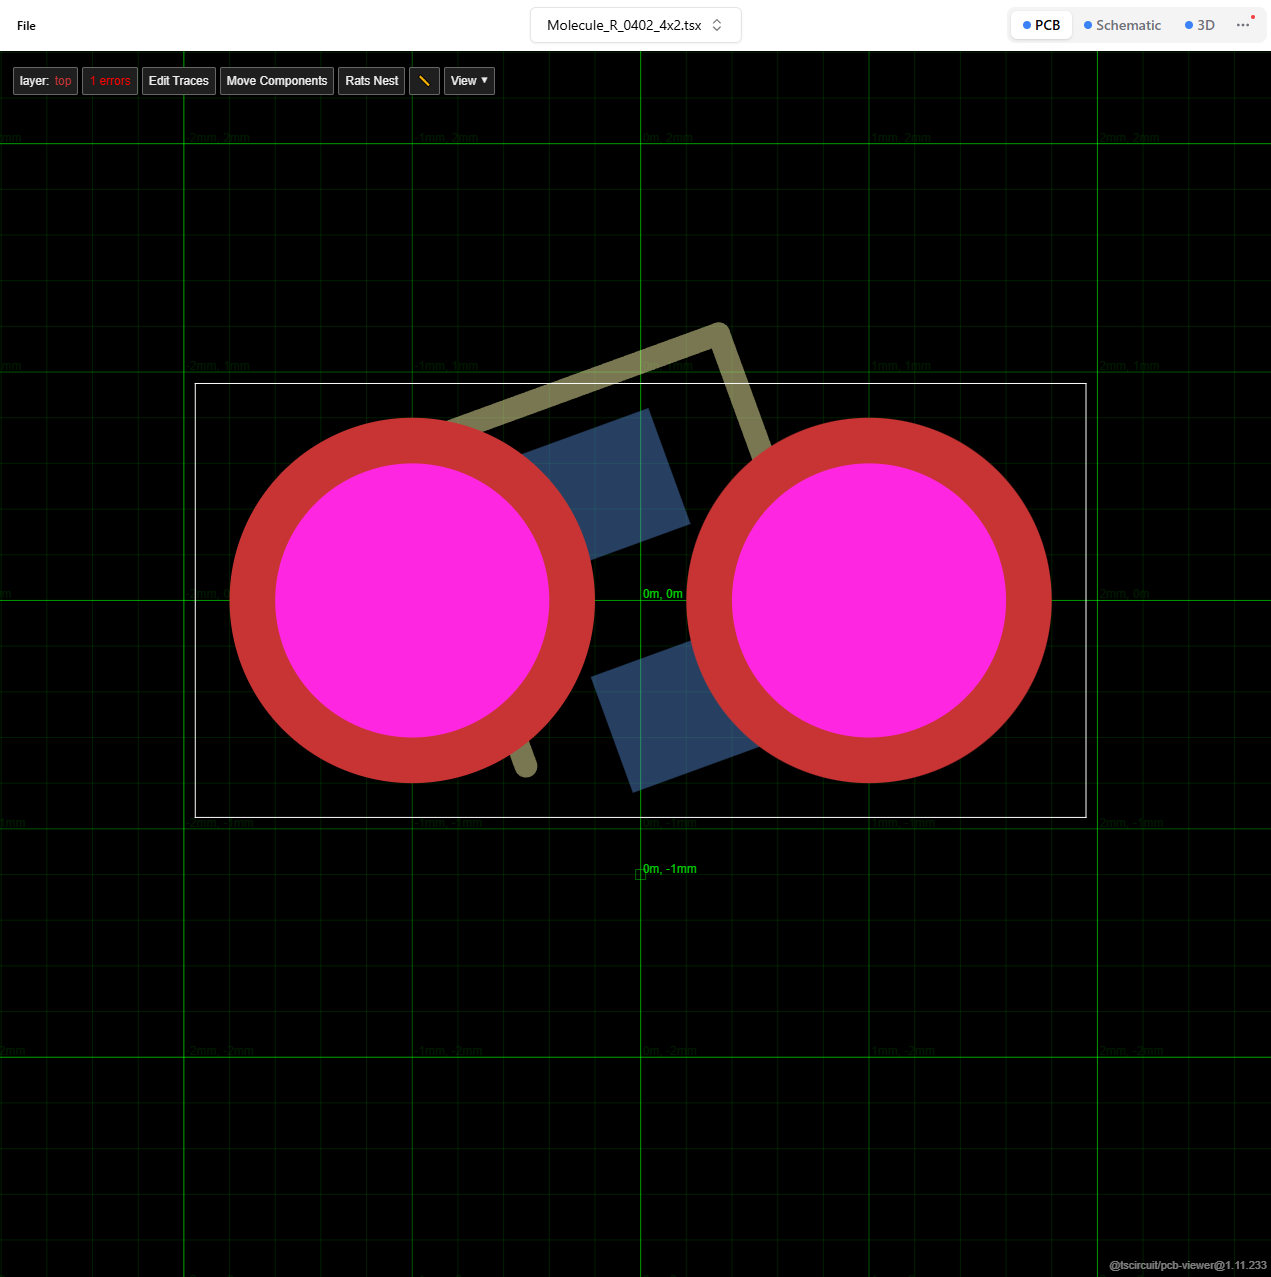Enable Move Components mode
Screen dimensions: 1271x1277
point(277,81)
